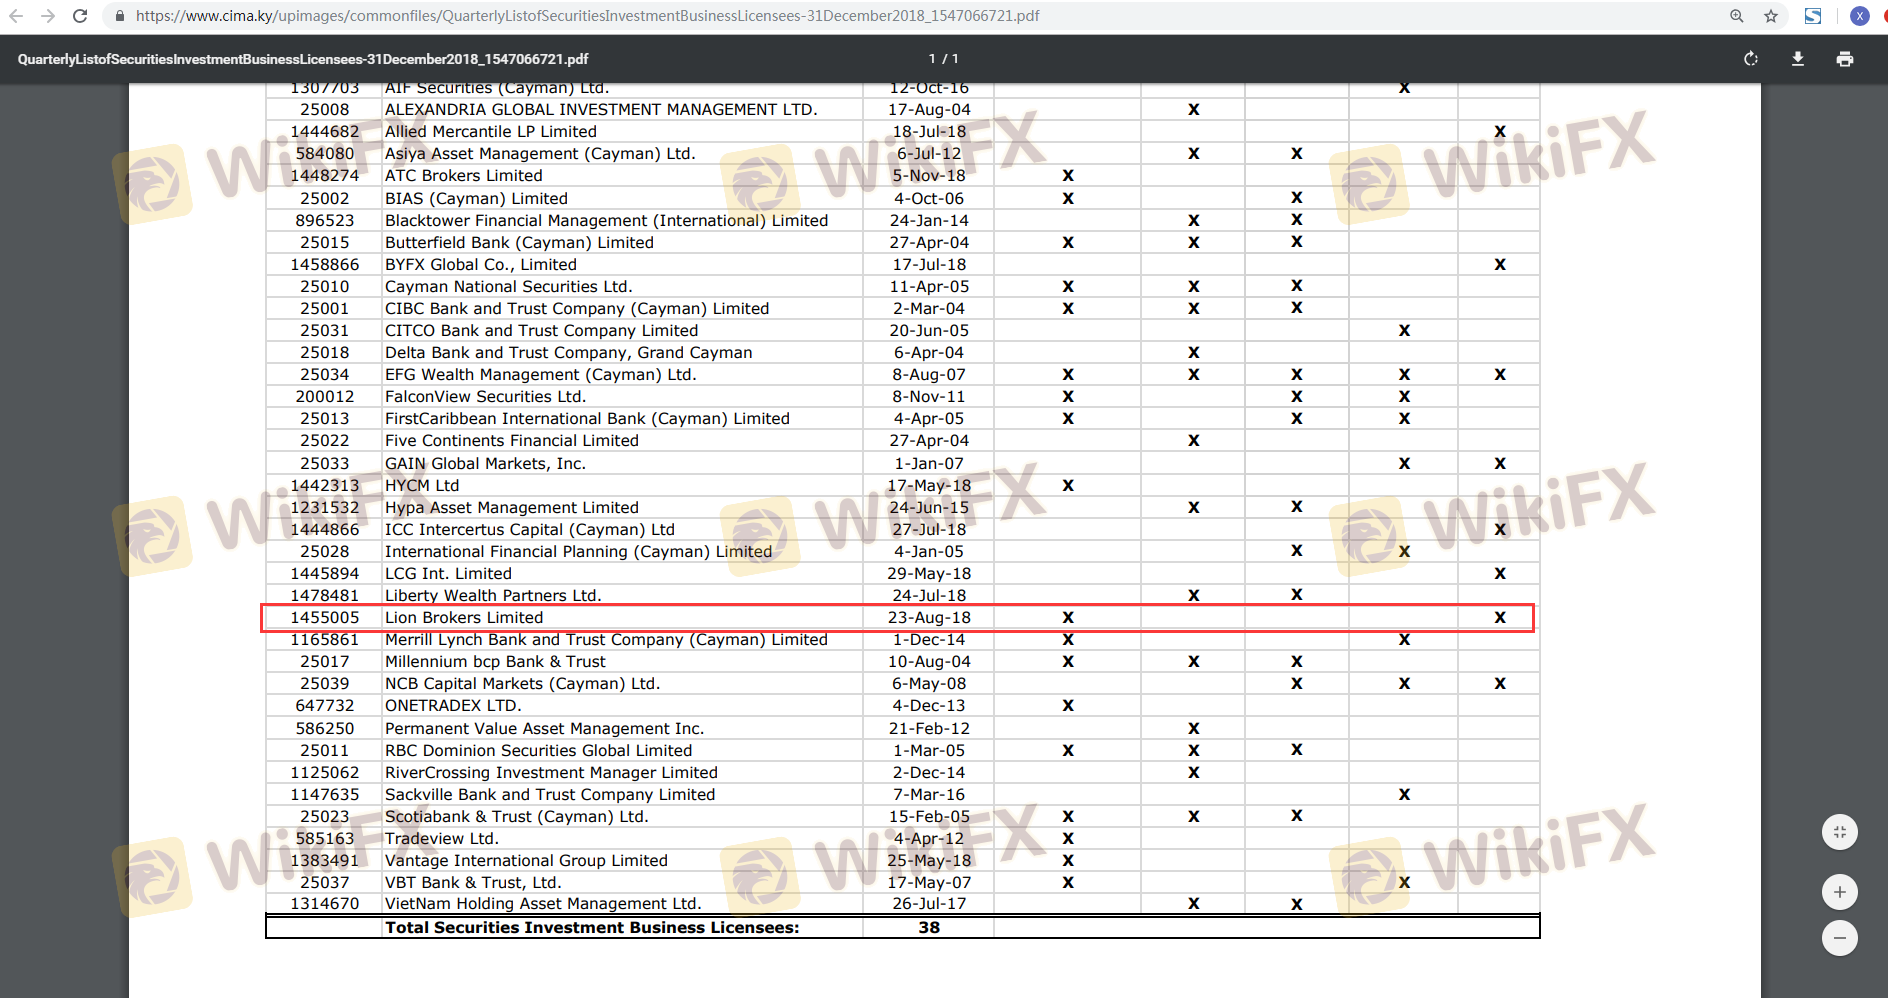Select 'ONETRADEX LTD.' entry
Image resolution: width=1888 pixels, height=998 pixels.
coord(453,706)
